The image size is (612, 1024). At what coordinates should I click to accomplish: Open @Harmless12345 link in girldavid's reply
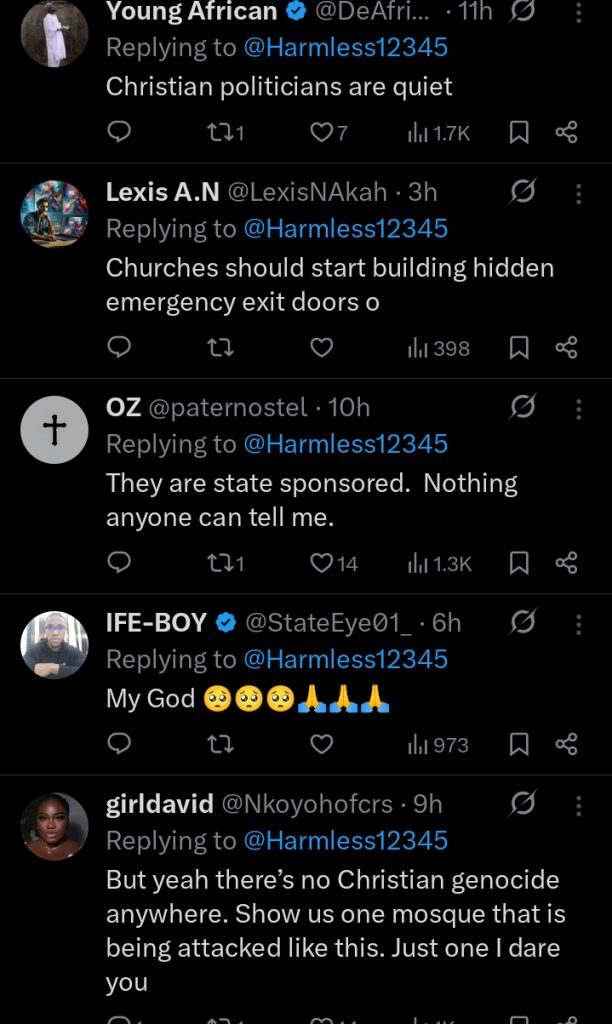click(345, 840)
